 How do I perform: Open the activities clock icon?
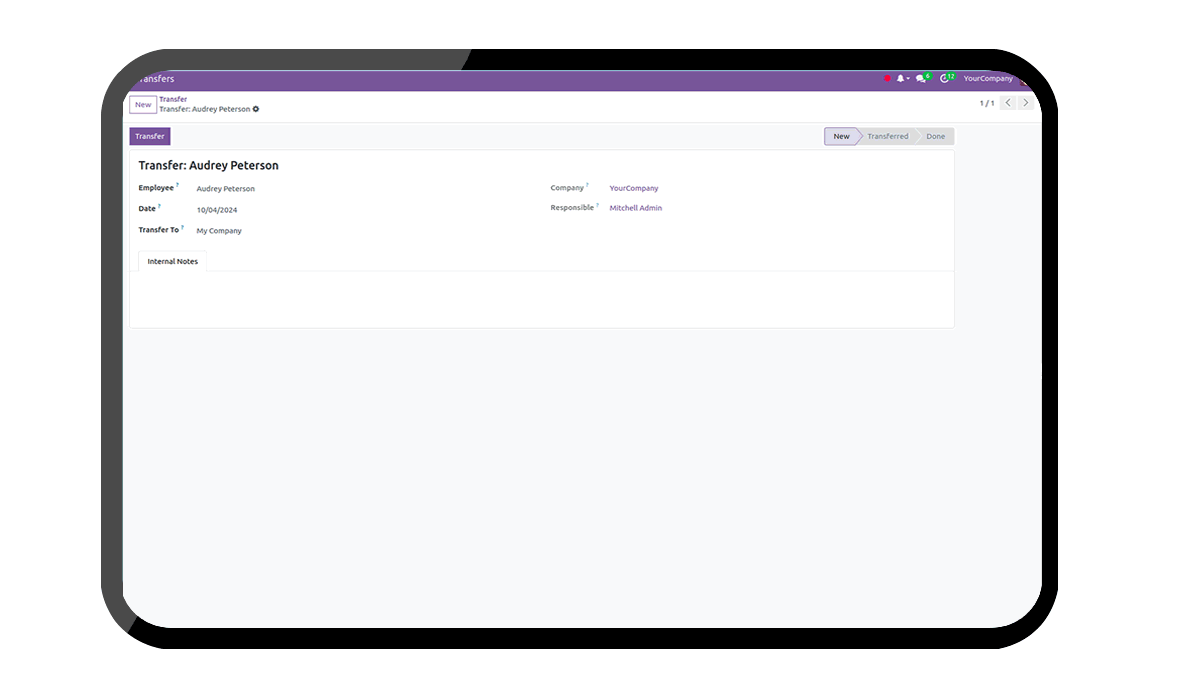[945, 78]
